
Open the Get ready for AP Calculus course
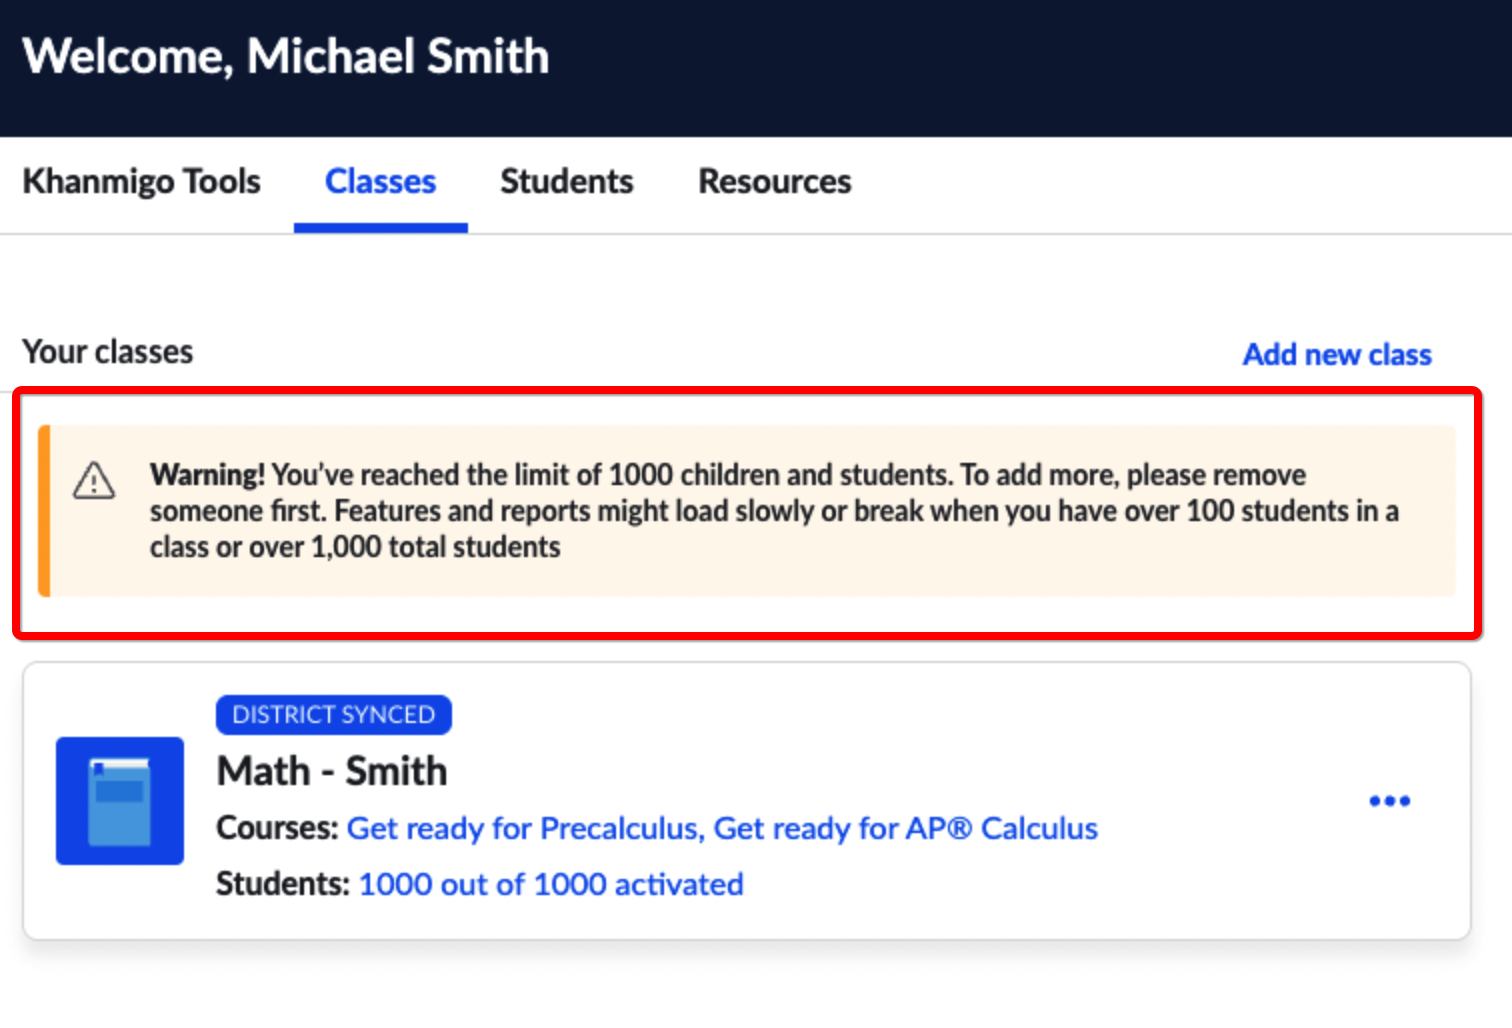click(x=906, y=828)
